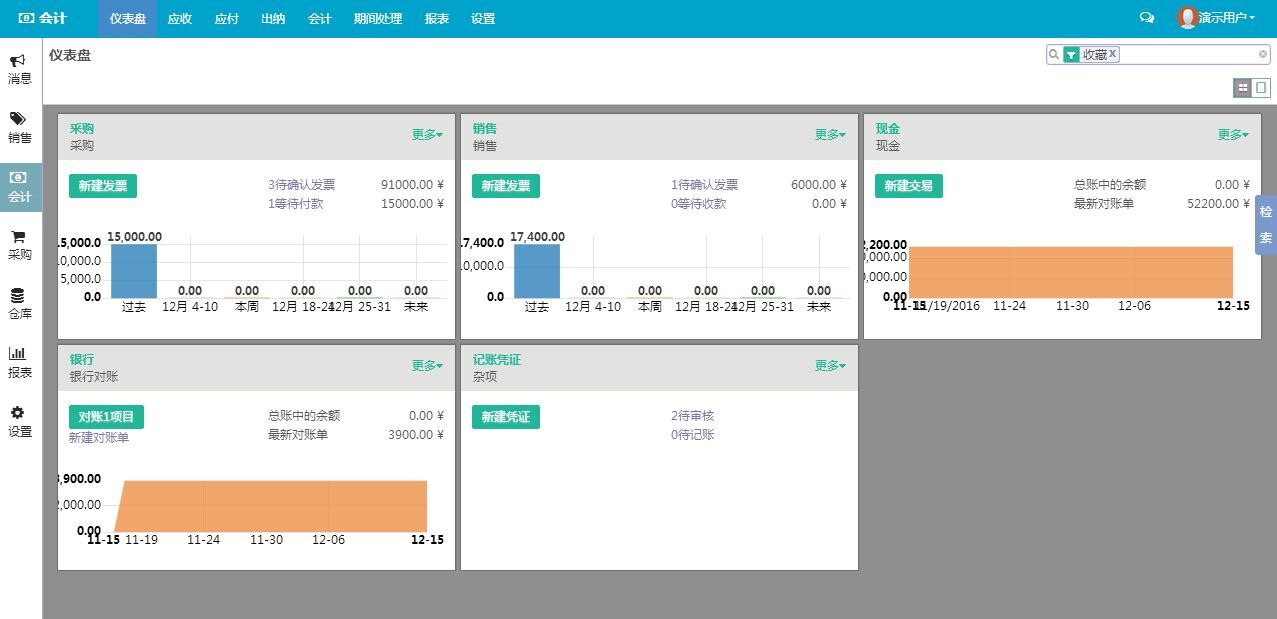
Task: Open the 销售 tag icon in sidebar
Action: [x=18, y=120]
